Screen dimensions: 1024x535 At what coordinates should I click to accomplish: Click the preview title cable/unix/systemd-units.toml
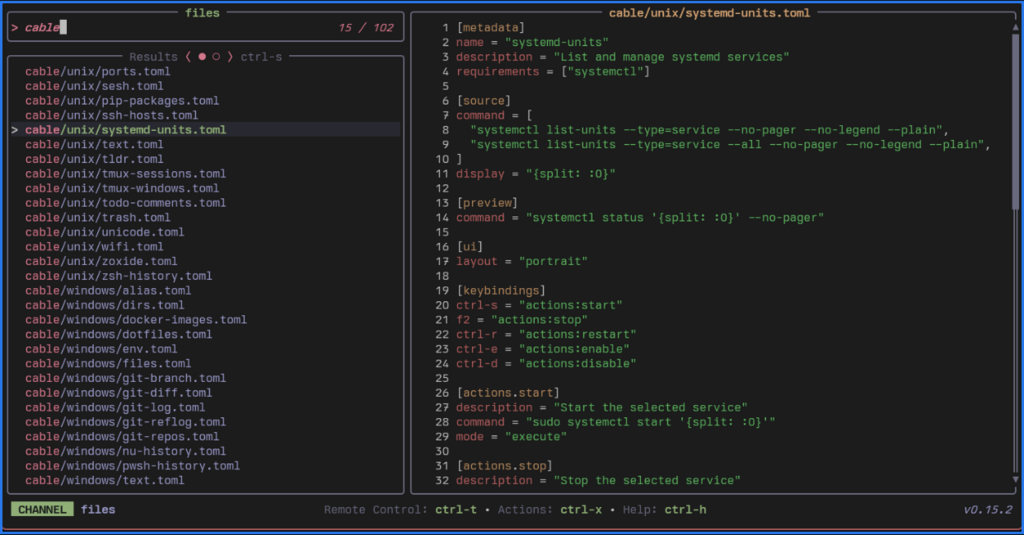pos(709,13)
